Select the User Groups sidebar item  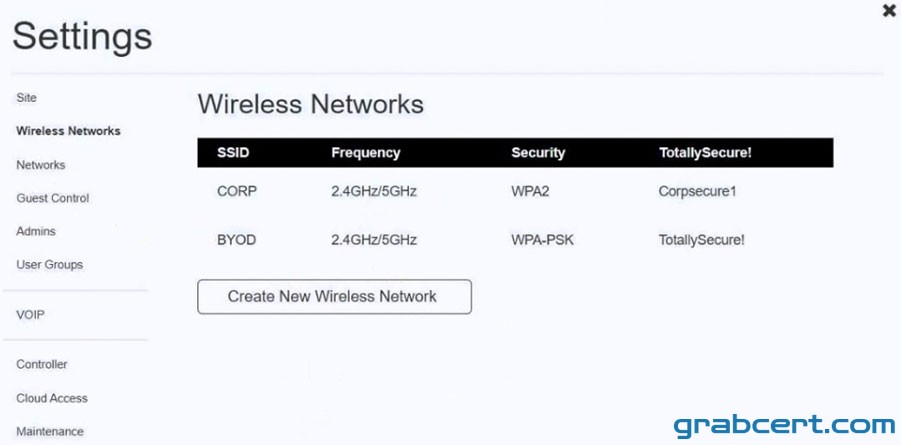49,264
